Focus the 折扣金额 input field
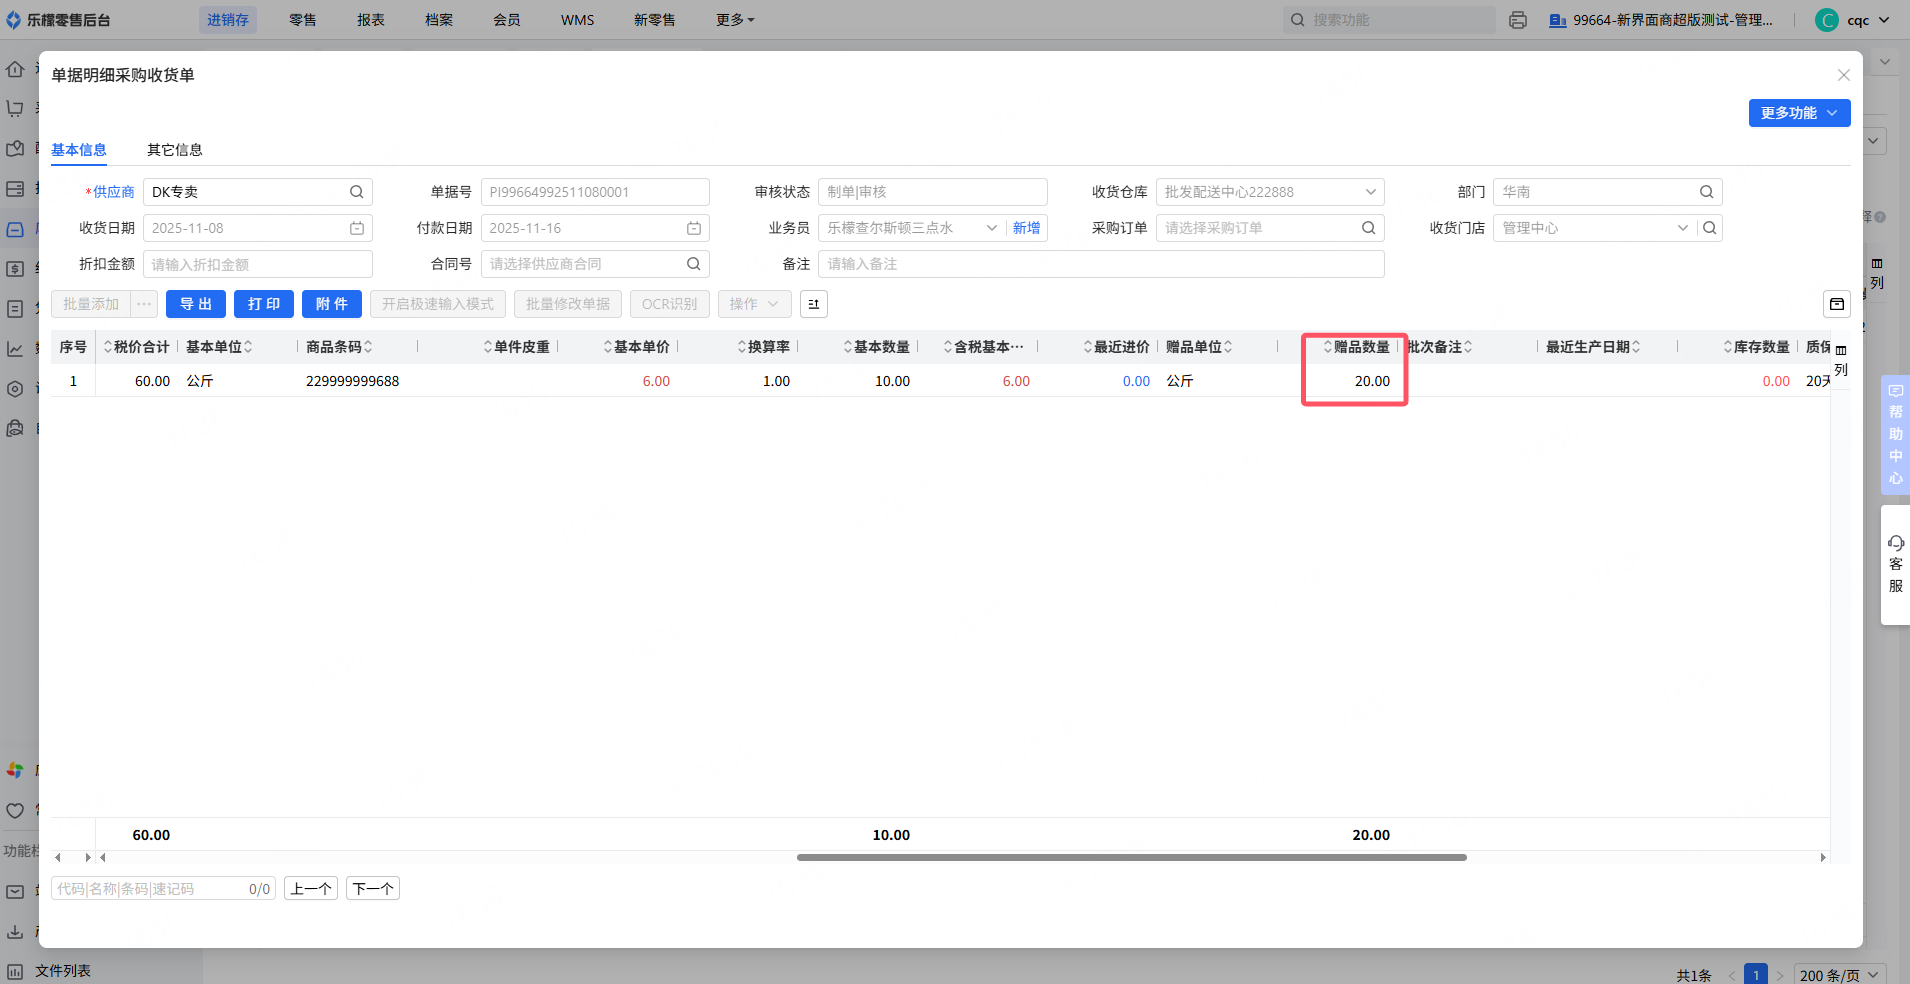This screenshot has height=984, width=1910. click(258, 264)
